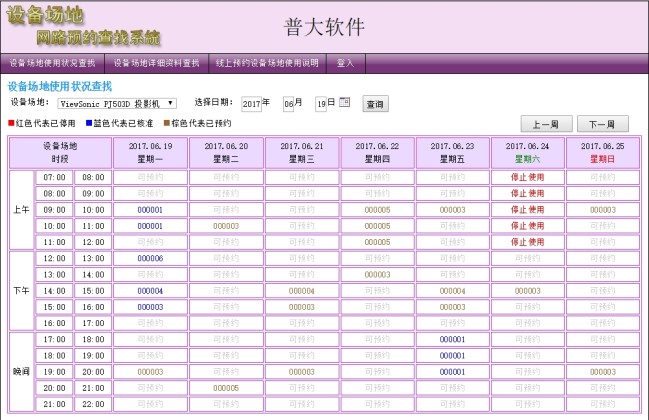This screenshot has height=420, width=649.
Task: Open booking 000003 Sunday 09:00-10:00
Action: [x=603, y=210]
